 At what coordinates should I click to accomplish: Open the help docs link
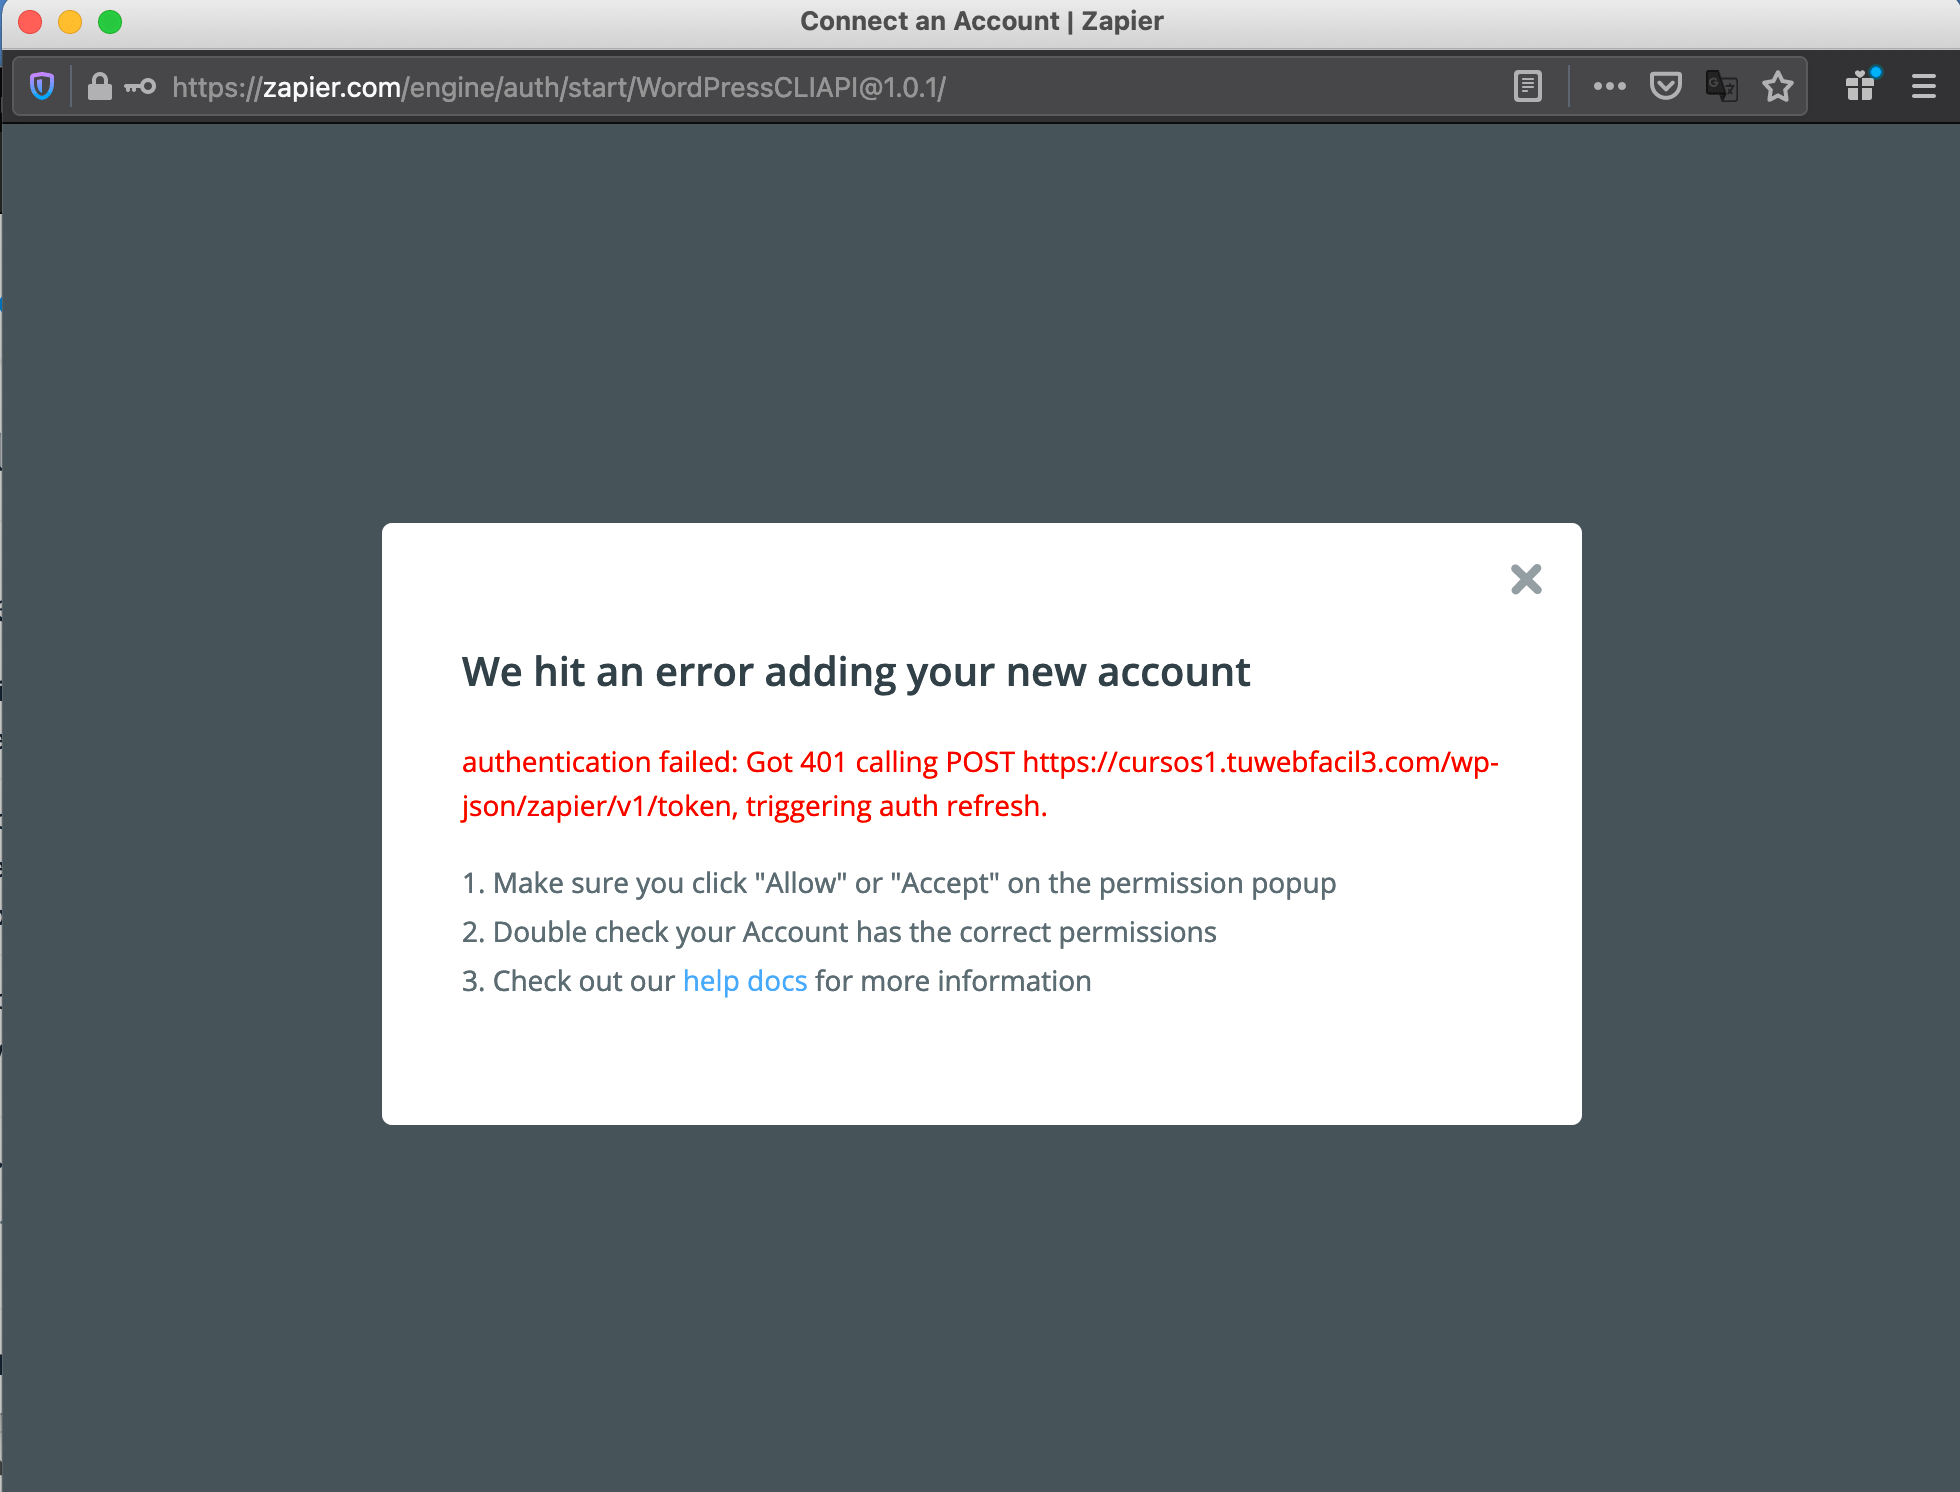745,981
